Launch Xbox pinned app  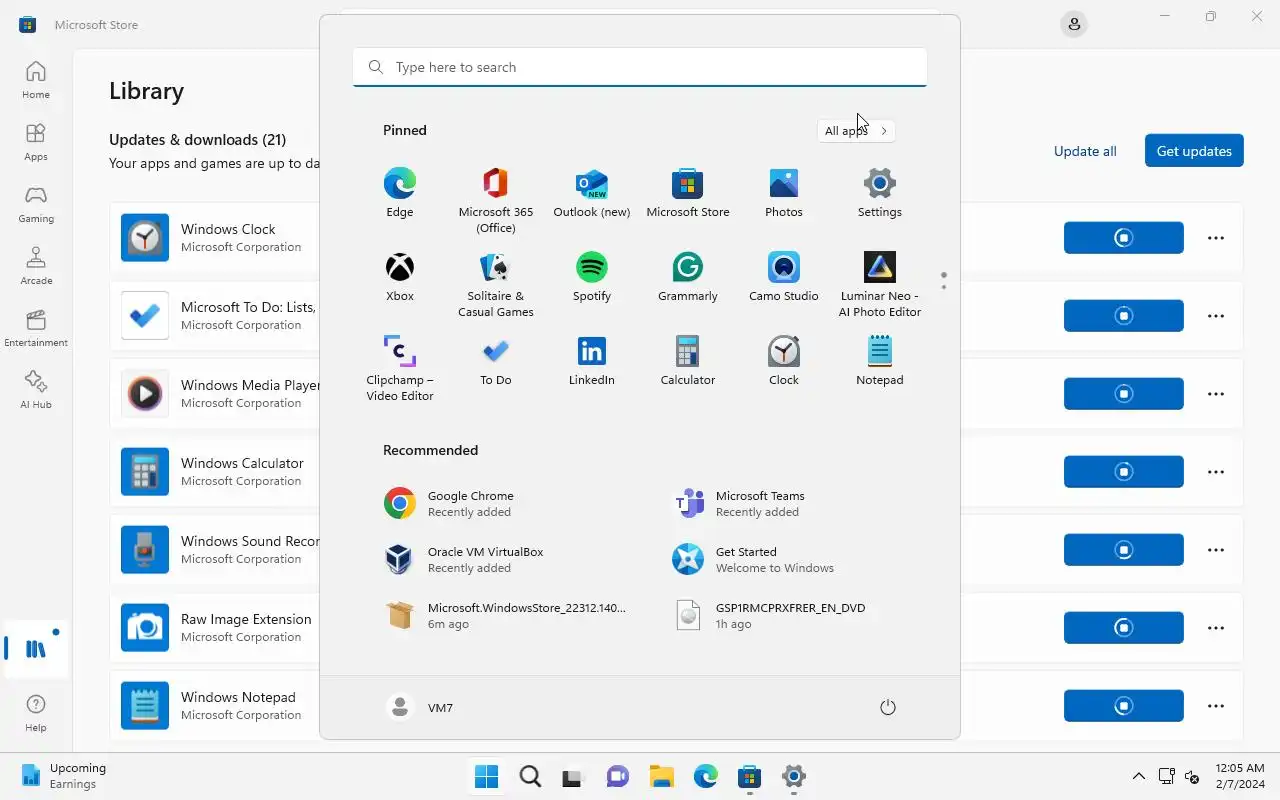click(400, 277)
